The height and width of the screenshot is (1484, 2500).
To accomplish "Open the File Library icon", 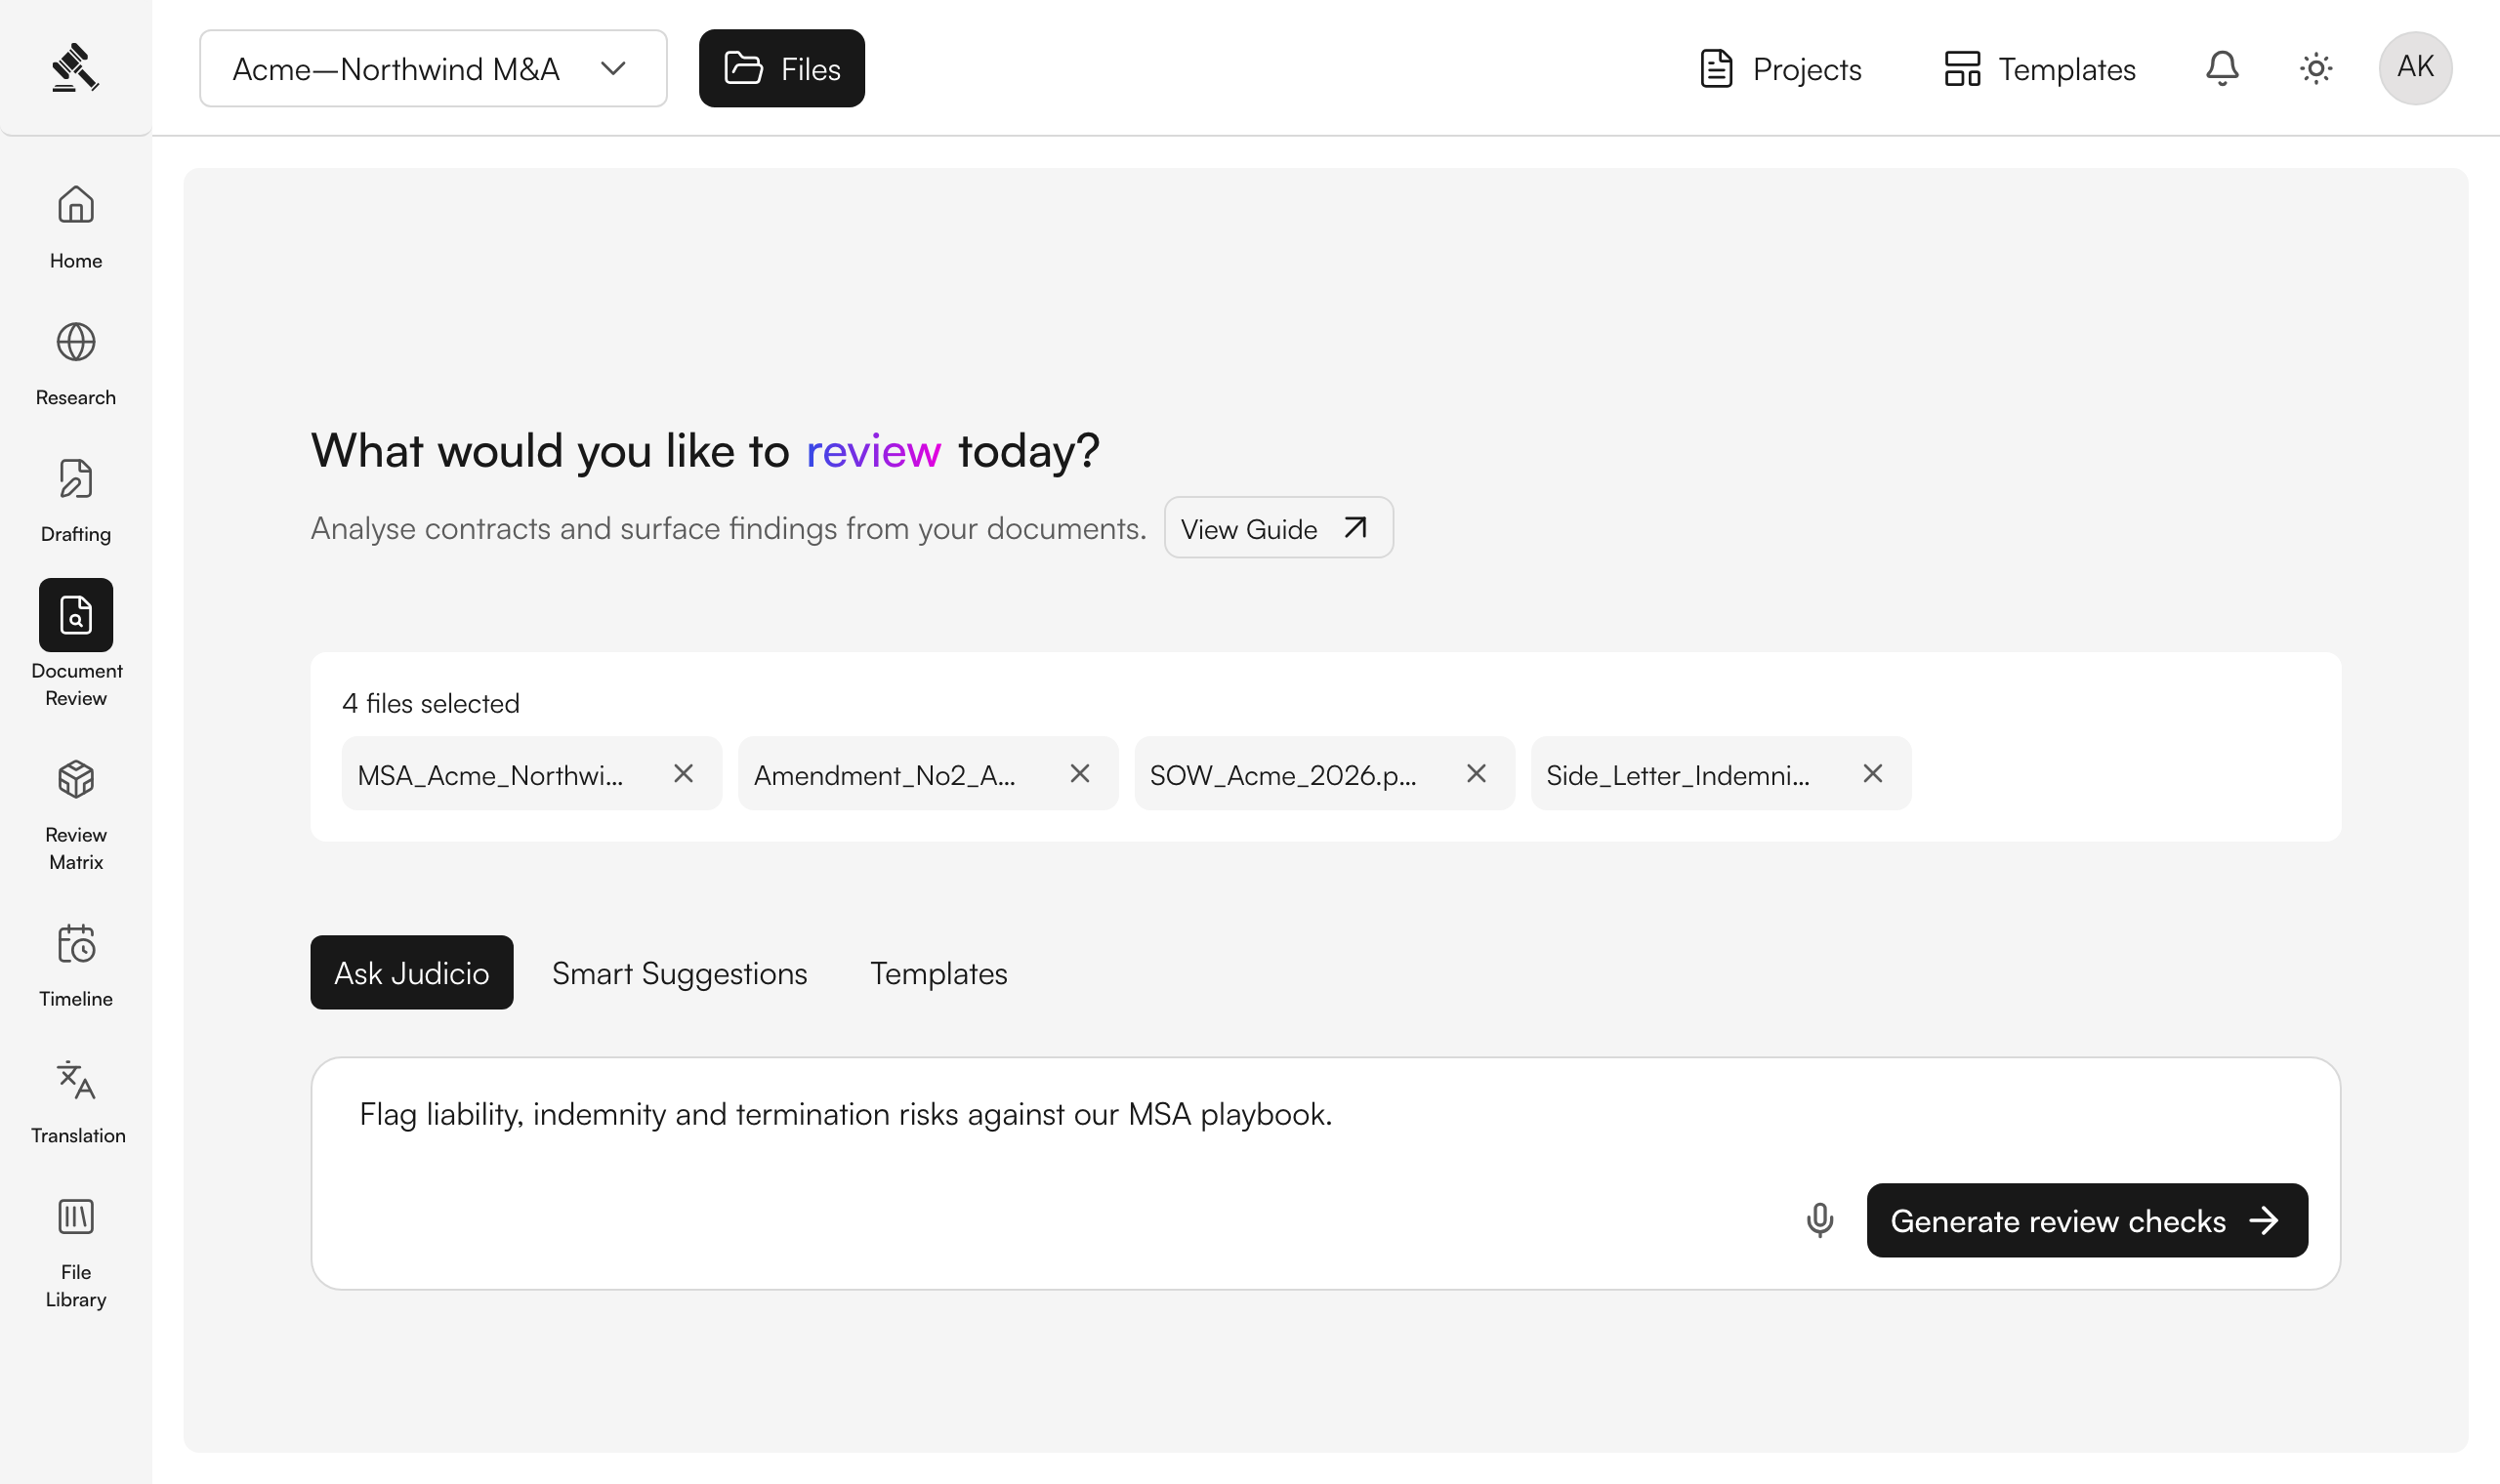I will pyautogui.click(x=76, y=1217).
